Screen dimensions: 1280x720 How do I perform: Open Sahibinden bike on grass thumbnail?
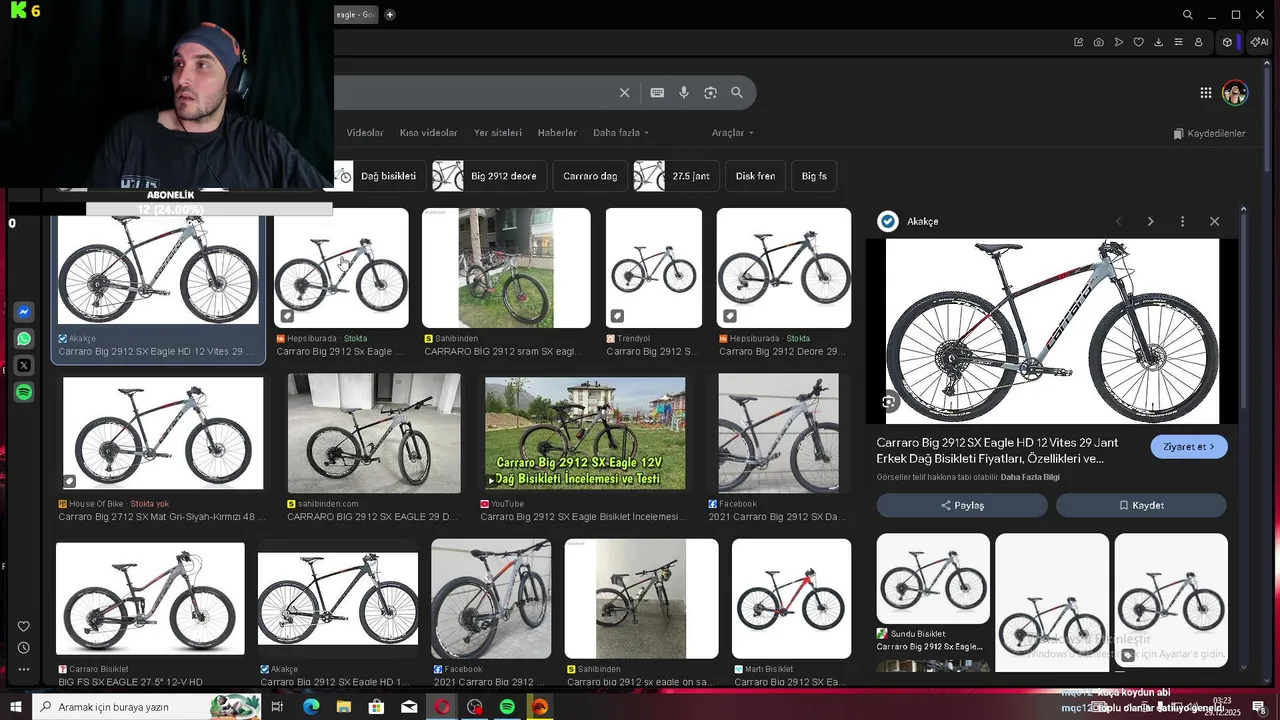point(506,268)
